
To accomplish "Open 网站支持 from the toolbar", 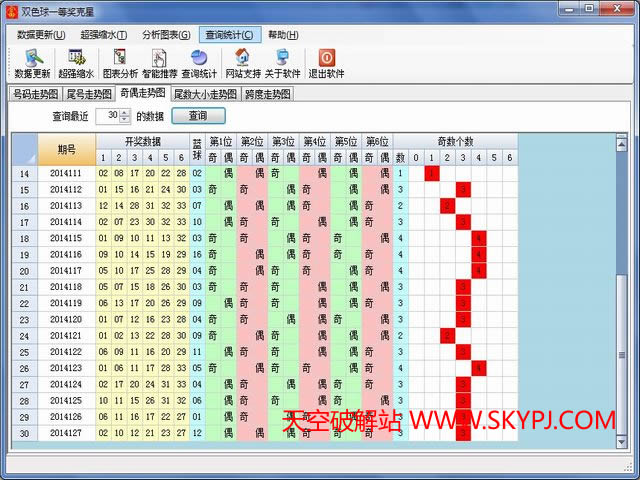I will [x=242, y=63].
